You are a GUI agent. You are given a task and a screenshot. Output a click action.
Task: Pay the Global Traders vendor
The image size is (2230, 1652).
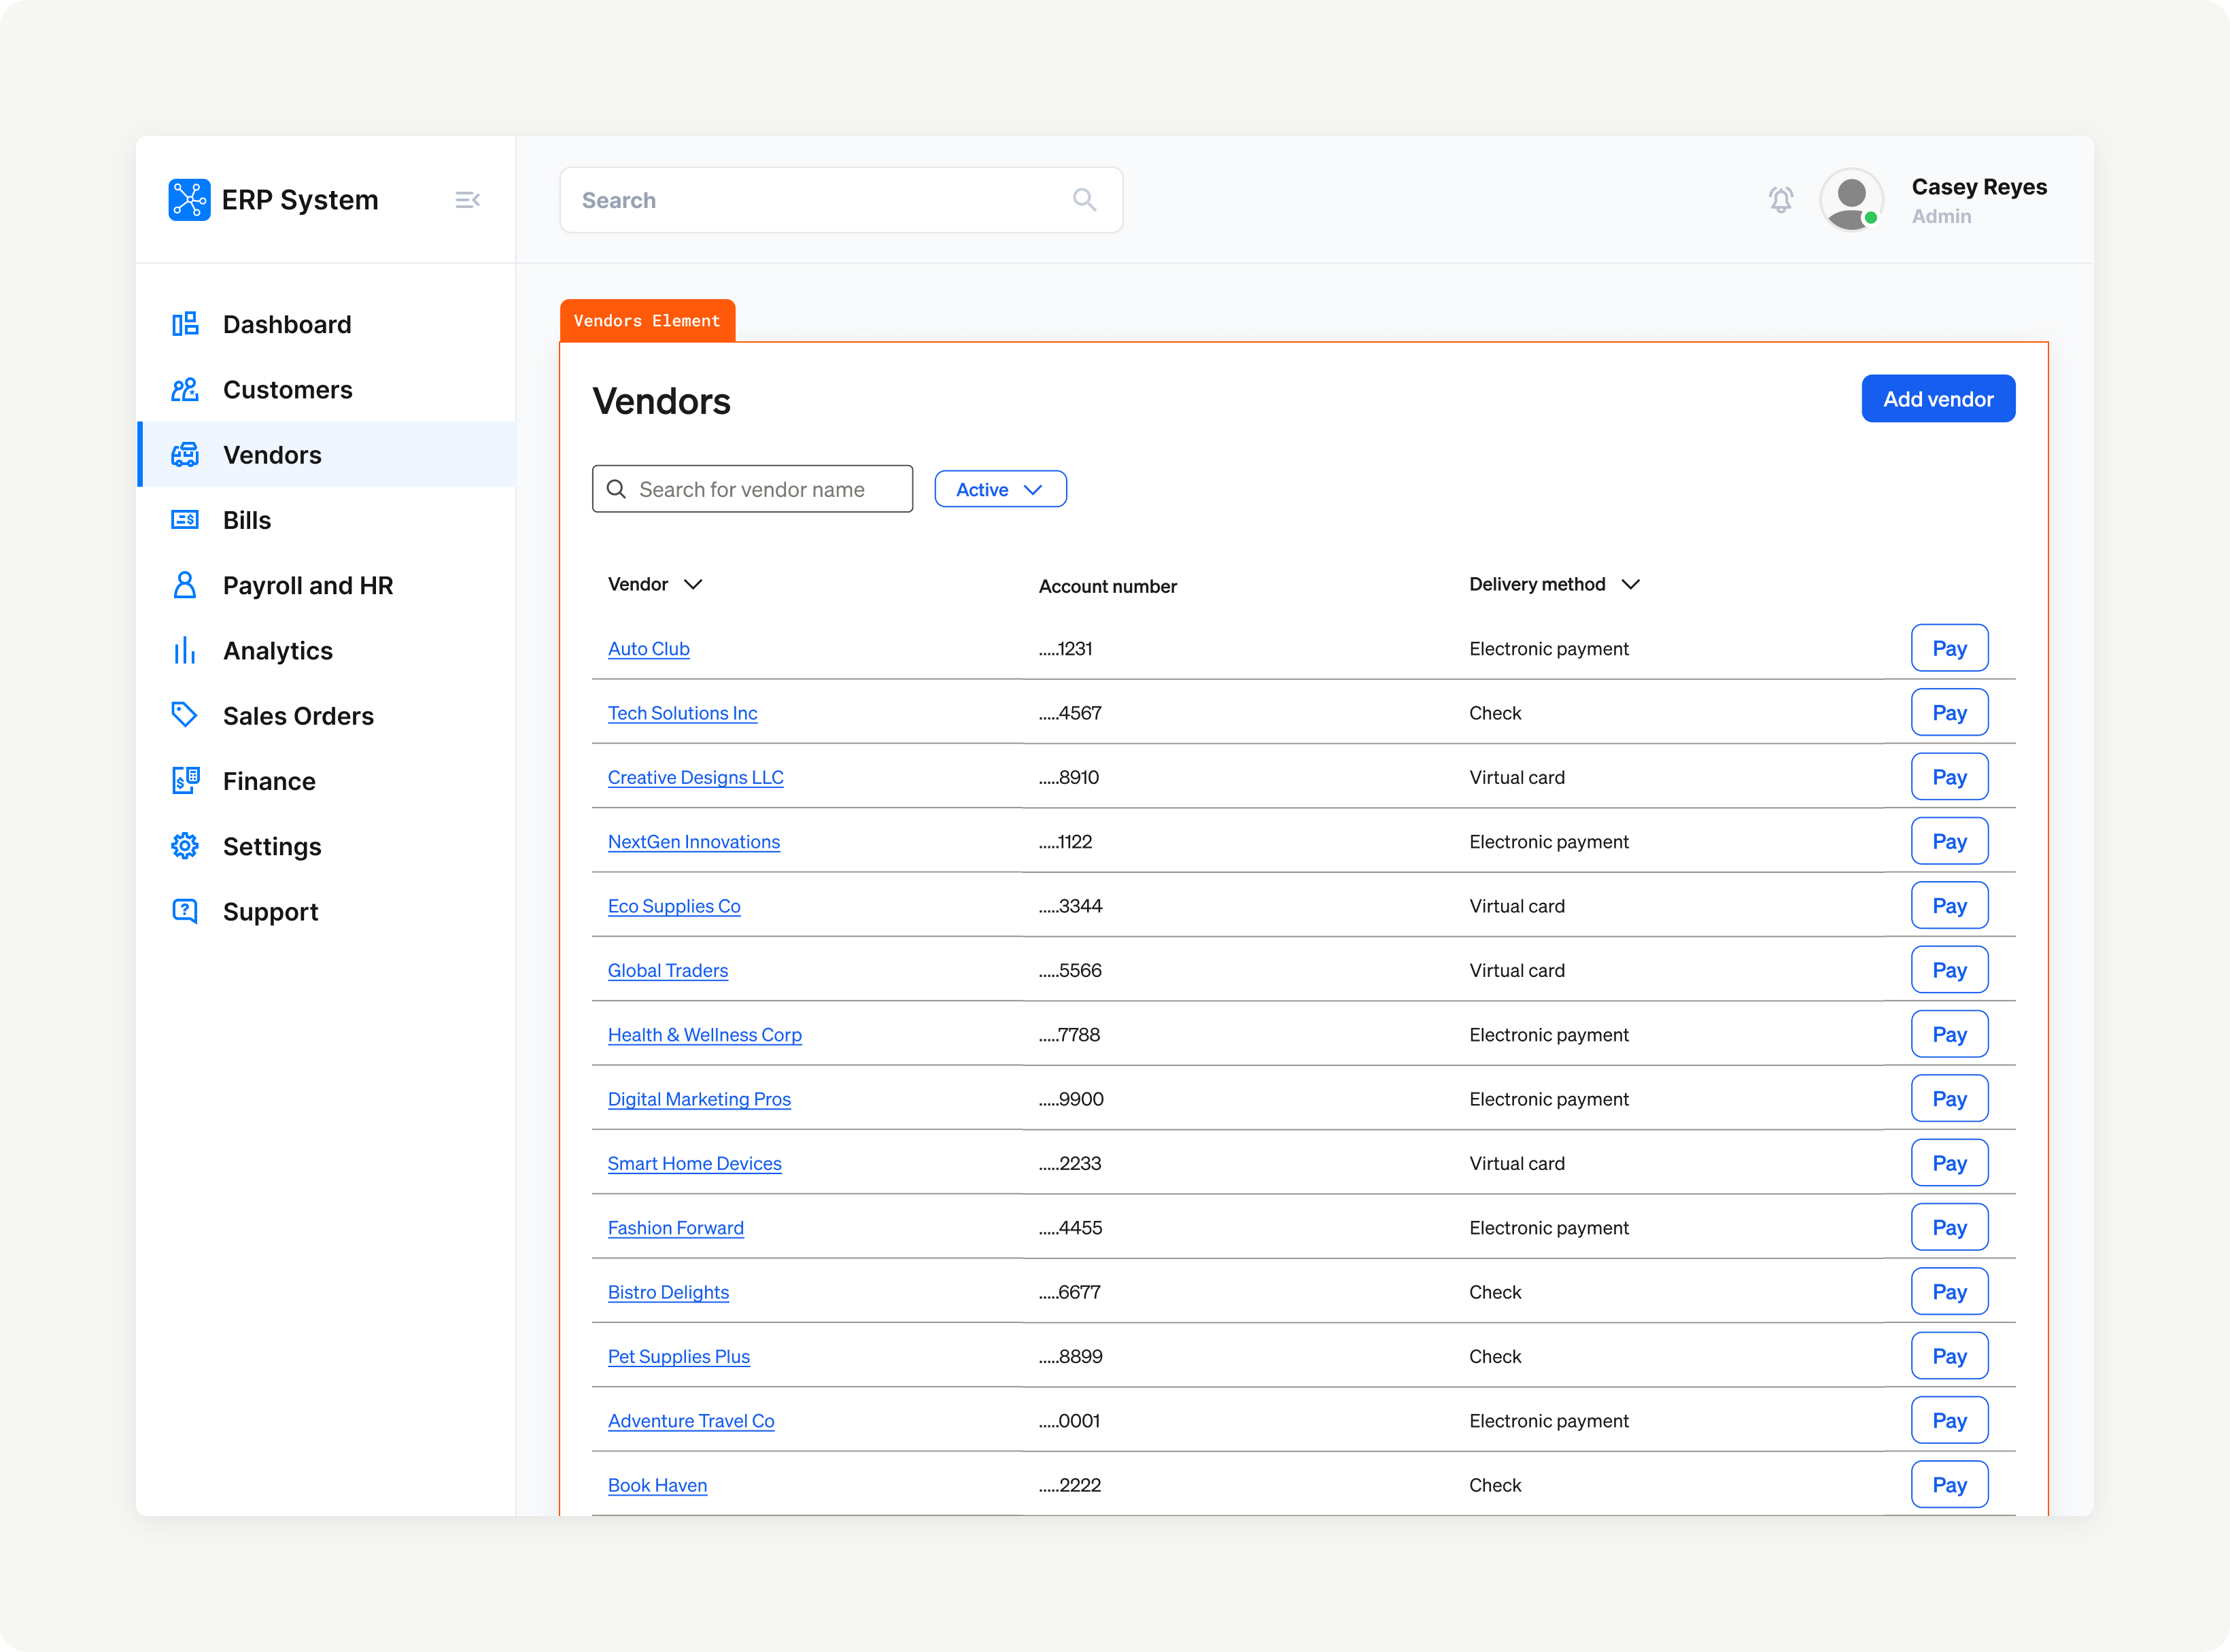pyautogui.click(x=1948, y=970)
